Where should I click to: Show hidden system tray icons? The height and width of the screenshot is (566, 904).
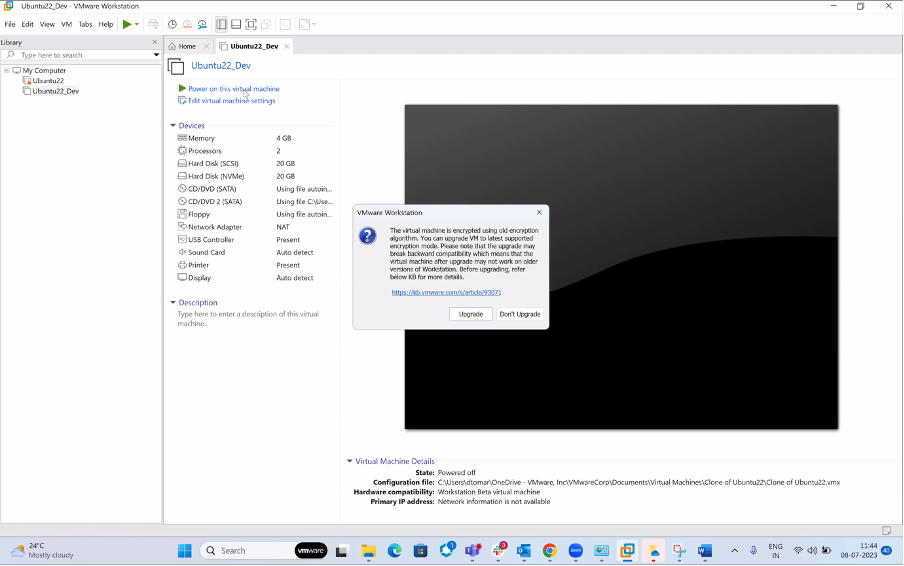pos(734,551)
